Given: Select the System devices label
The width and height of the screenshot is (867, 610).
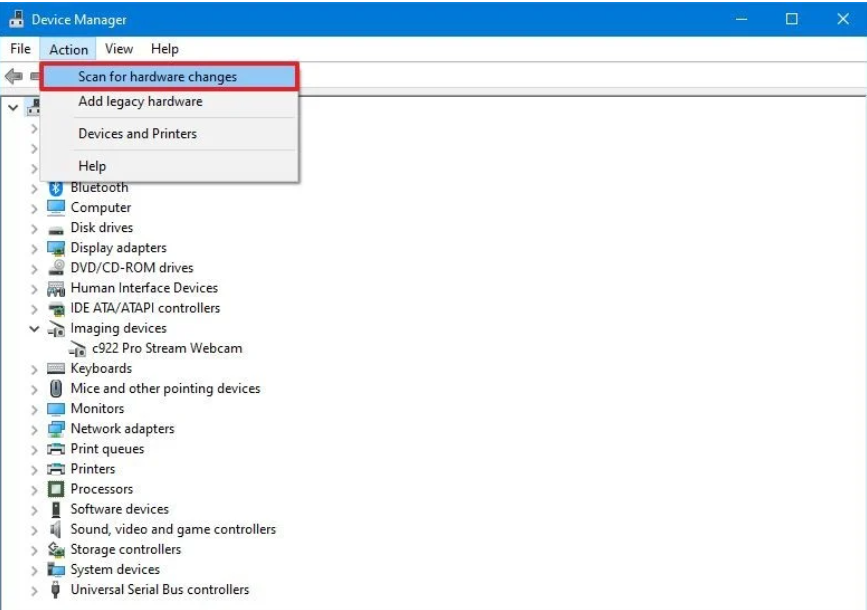Looking at the screenshot, I should click(x=115, y=569).
